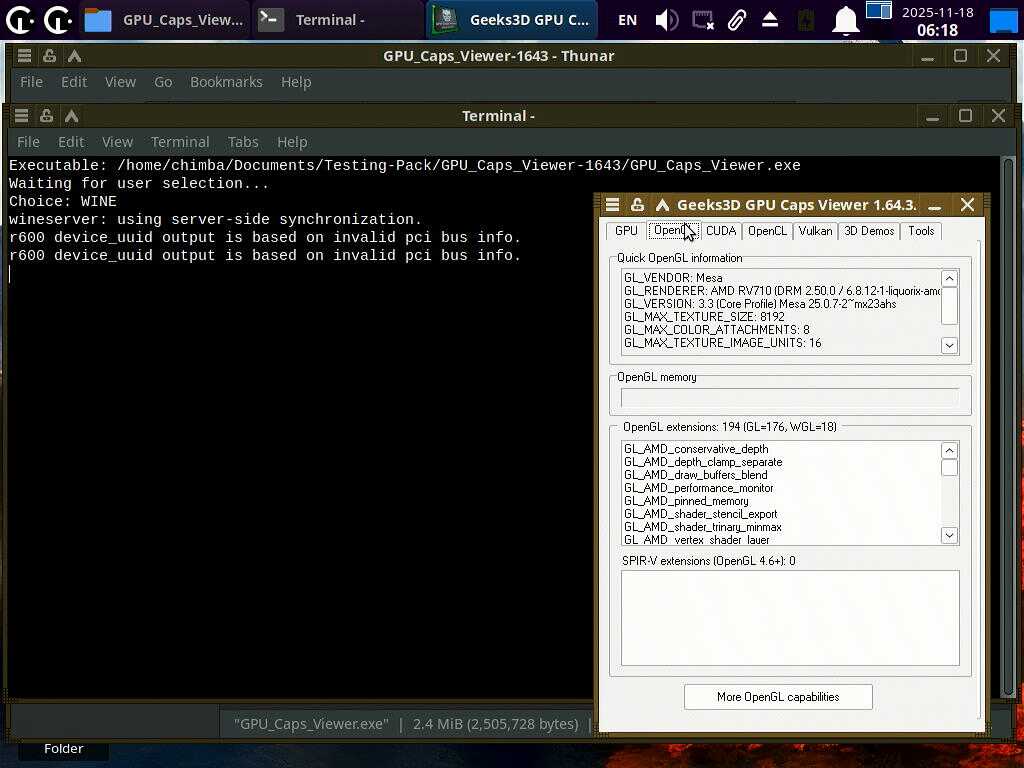Open the clock showing 06:18
Viewport: 1024px width, 768px height.
(937, 22)
